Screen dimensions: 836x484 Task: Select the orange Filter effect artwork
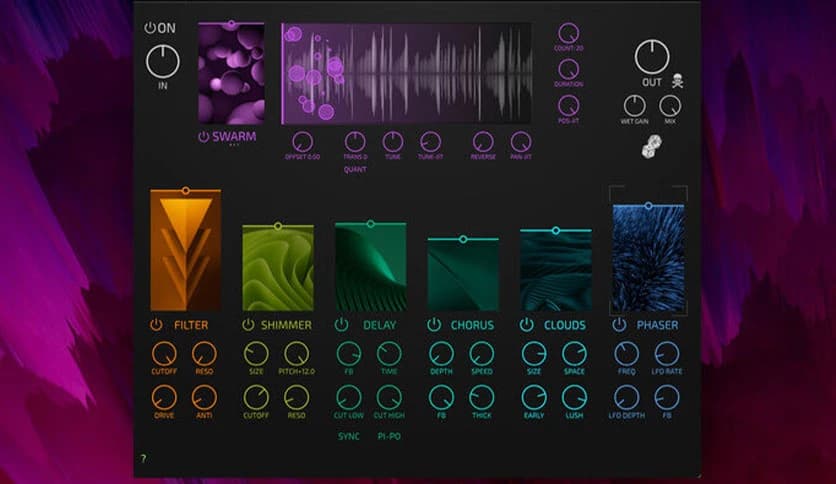186,251
